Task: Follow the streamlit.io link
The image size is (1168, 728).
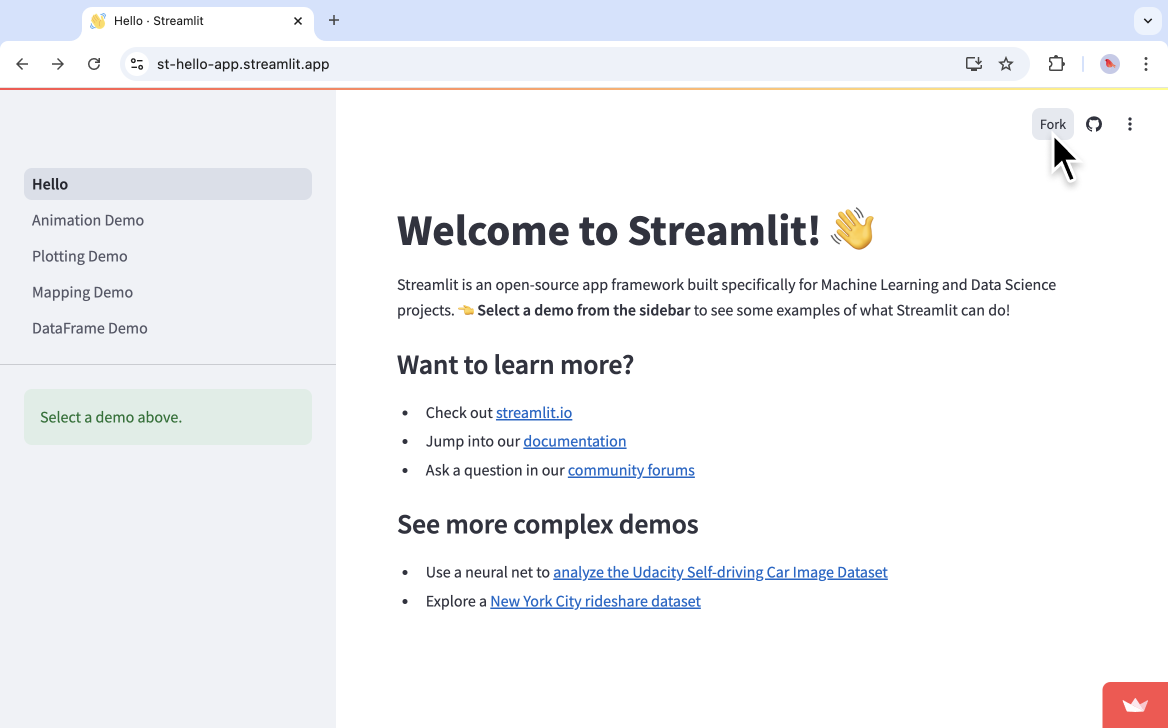Action: point(534,412)
